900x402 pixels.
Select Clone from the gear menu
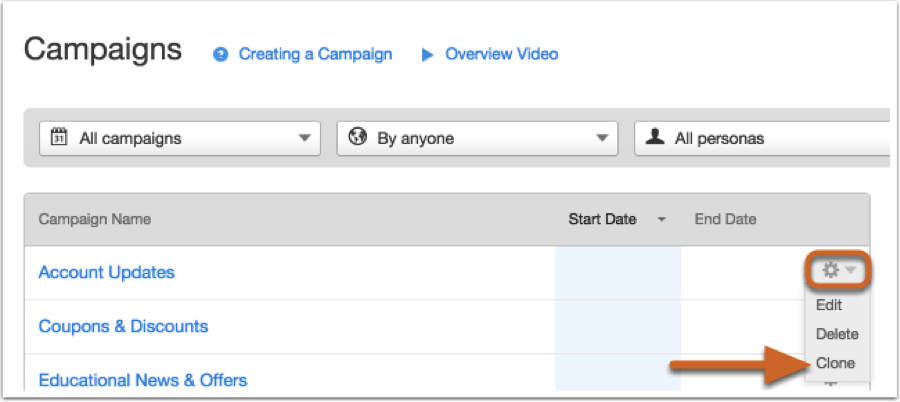point(835,363)
